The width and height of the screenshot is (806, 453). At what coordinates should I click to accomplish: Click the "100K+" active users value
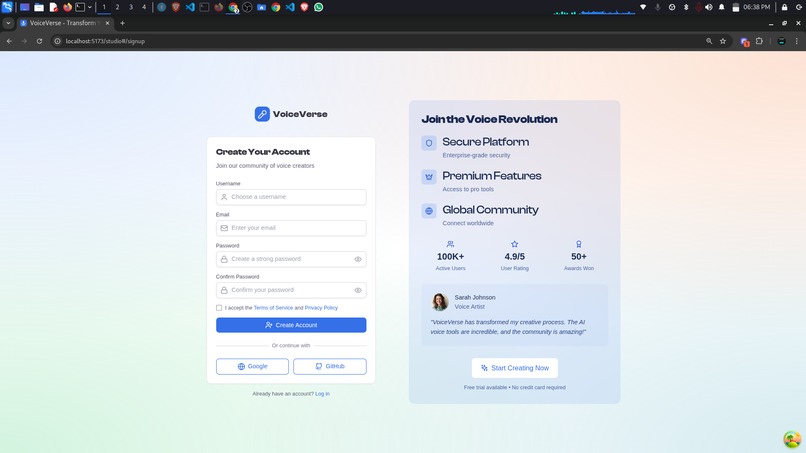450,257
